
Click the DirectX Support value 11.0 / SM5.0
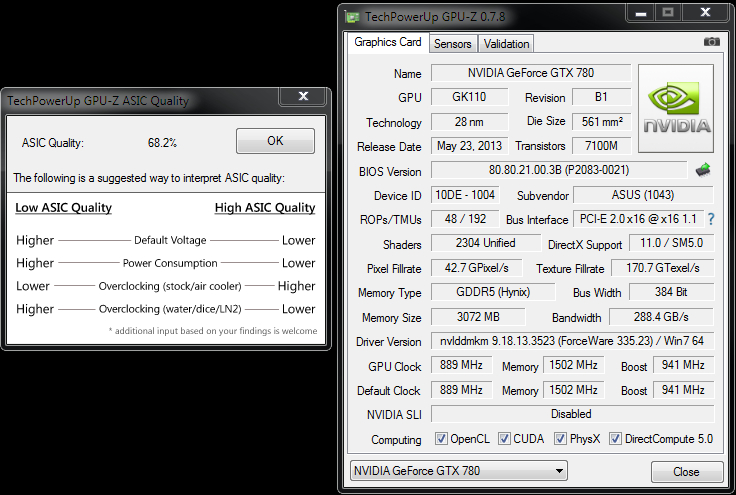point(672,243)
